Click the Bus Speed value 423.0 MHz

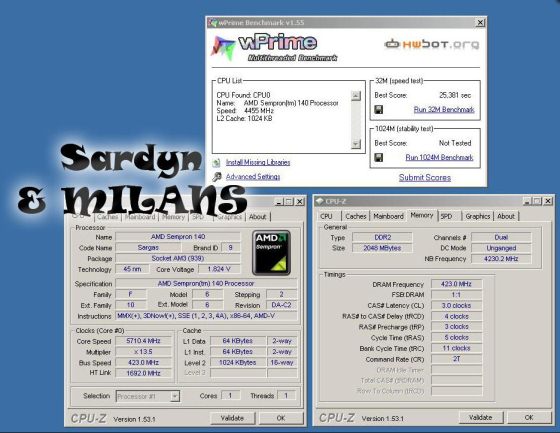(x=144, y=363)
